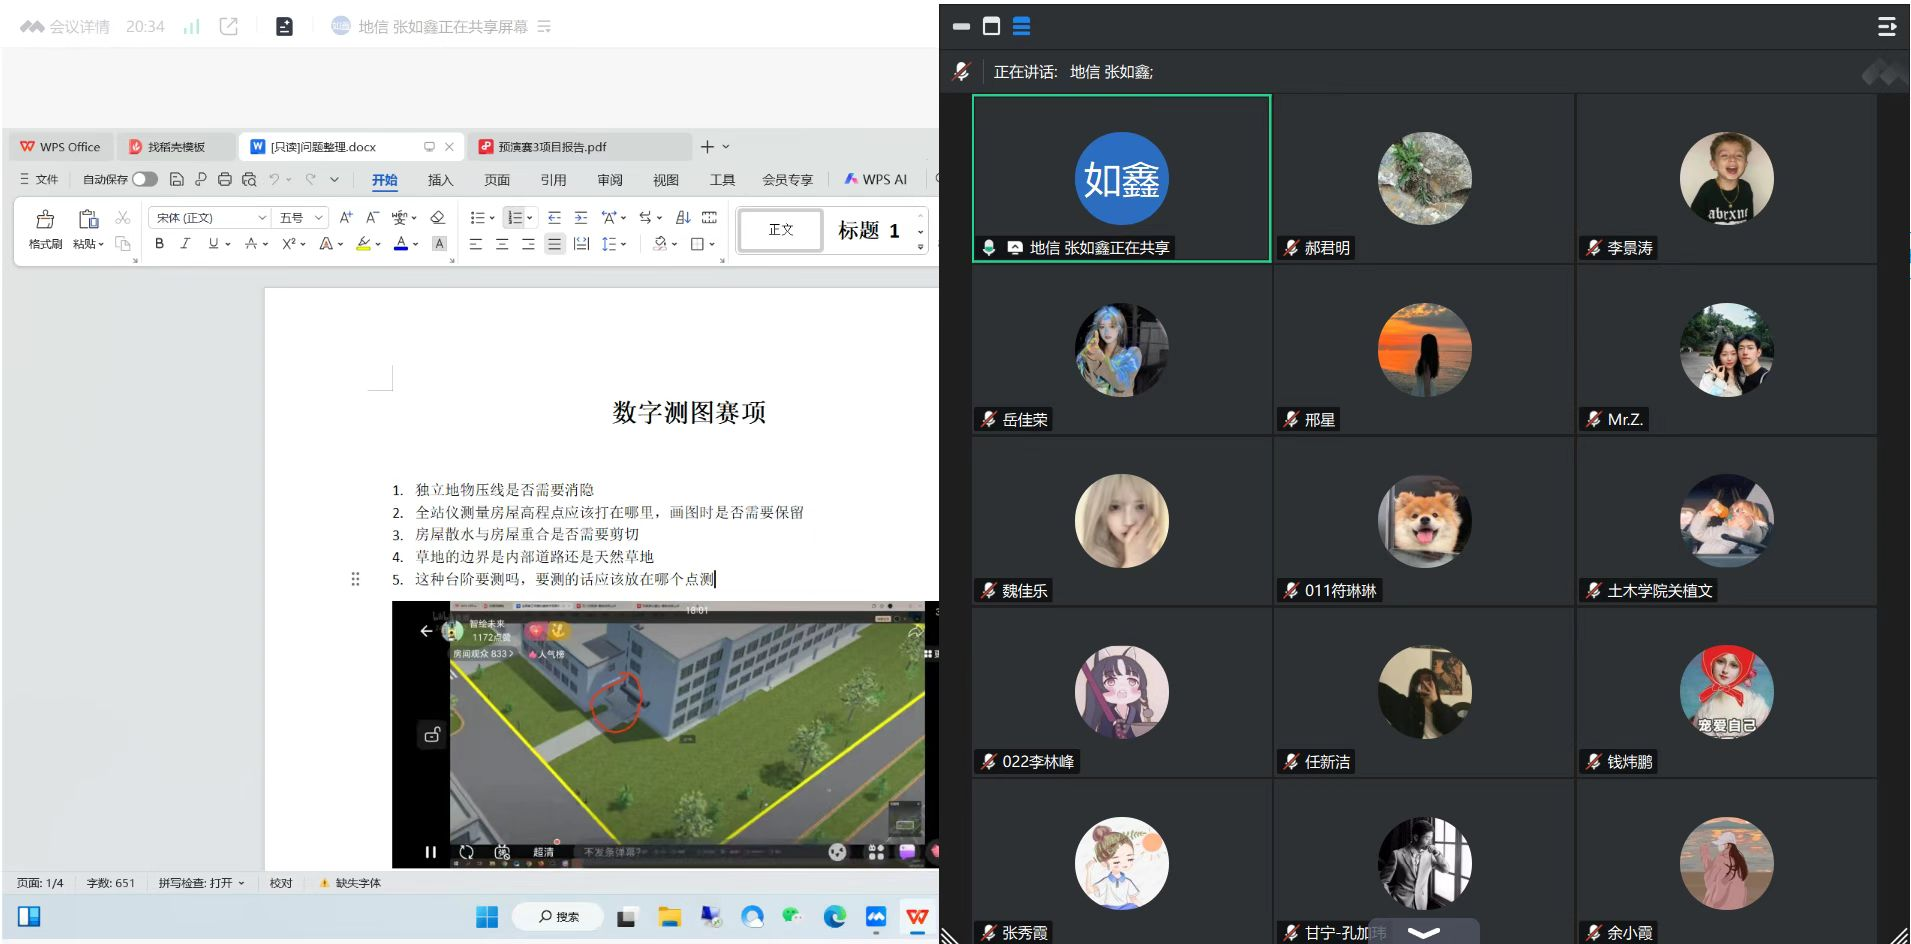Apply the 标题 1 heading style

point(868,230)
